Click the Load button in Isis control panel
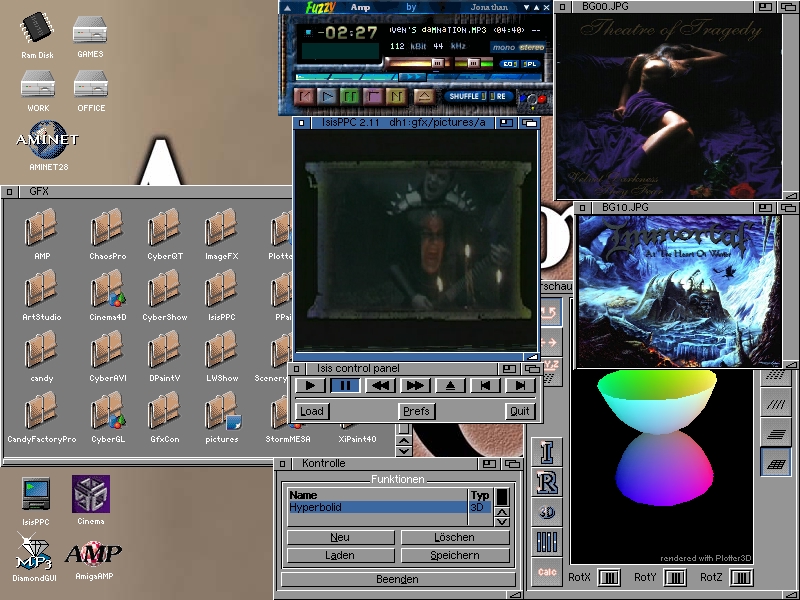The height and width of the screenshot is (600, 800). pyautogui.click(x=311, y=411)
